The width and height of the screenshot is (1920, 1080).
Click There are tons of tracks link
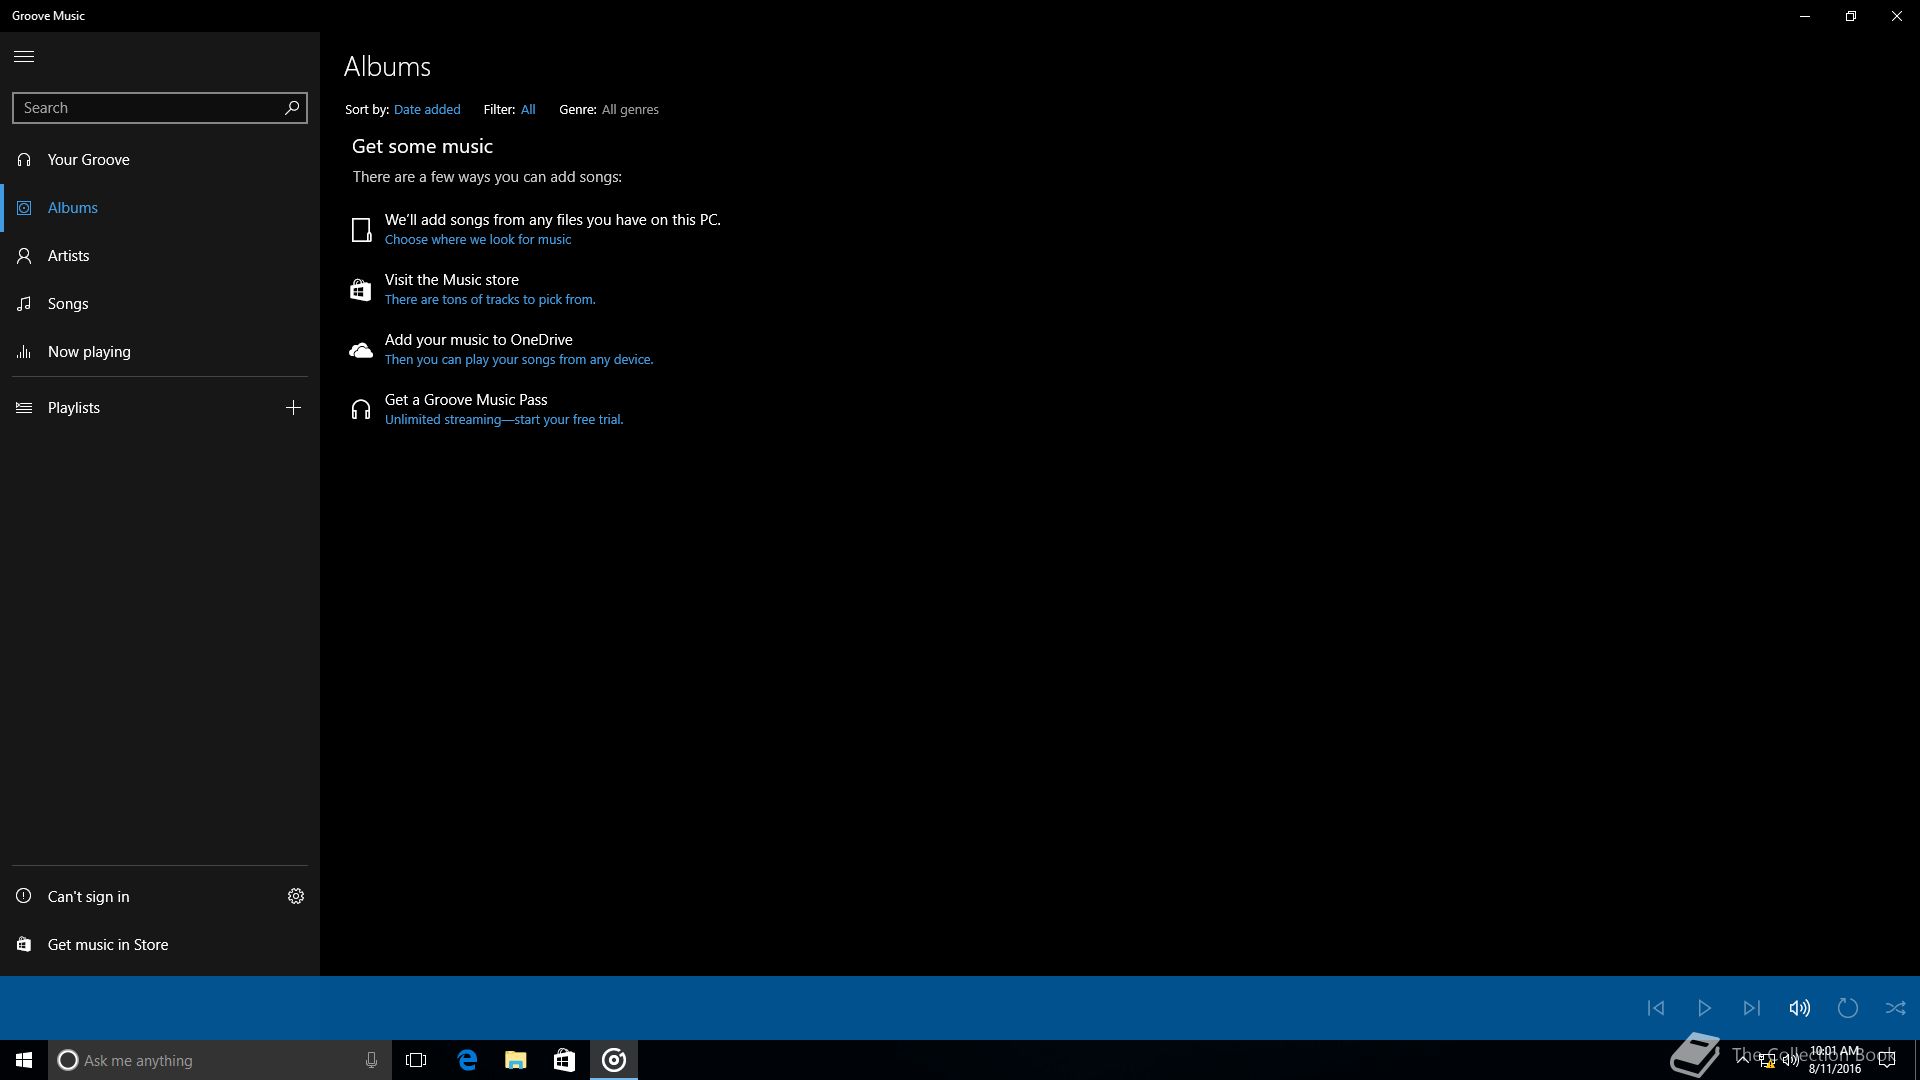[490, 300]
